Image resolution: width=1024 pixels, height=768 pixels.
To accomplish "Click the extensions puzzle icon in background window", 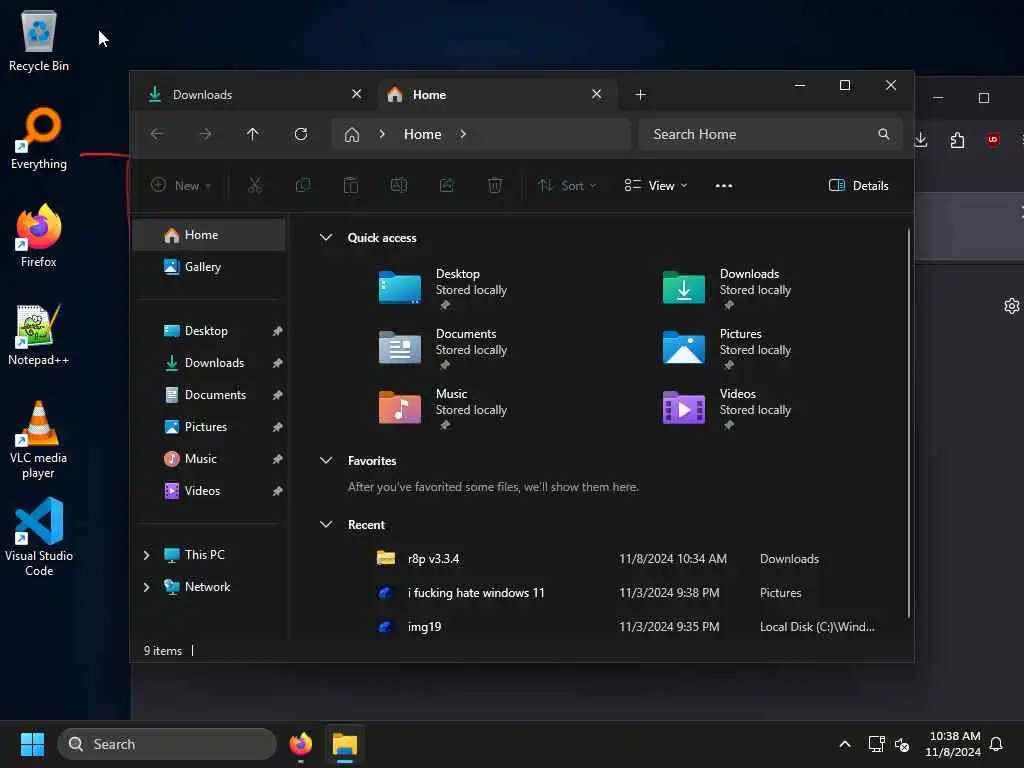I will click(957, 140).
